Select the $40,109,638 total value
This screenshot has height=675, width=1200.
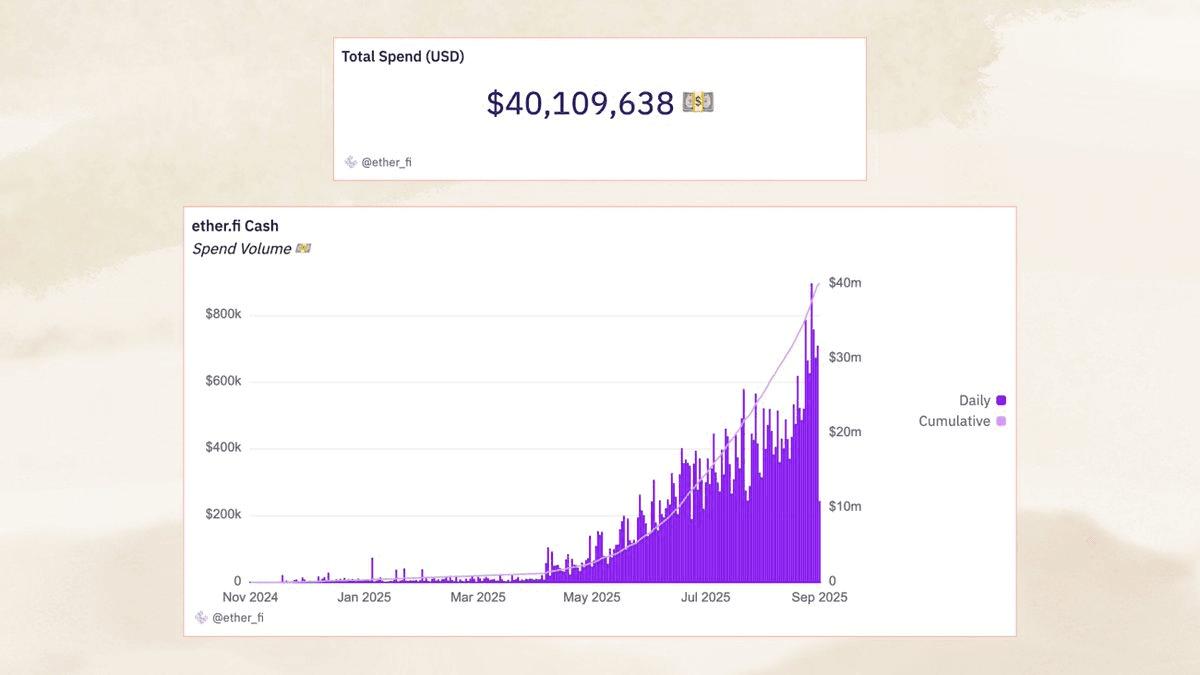580,103
